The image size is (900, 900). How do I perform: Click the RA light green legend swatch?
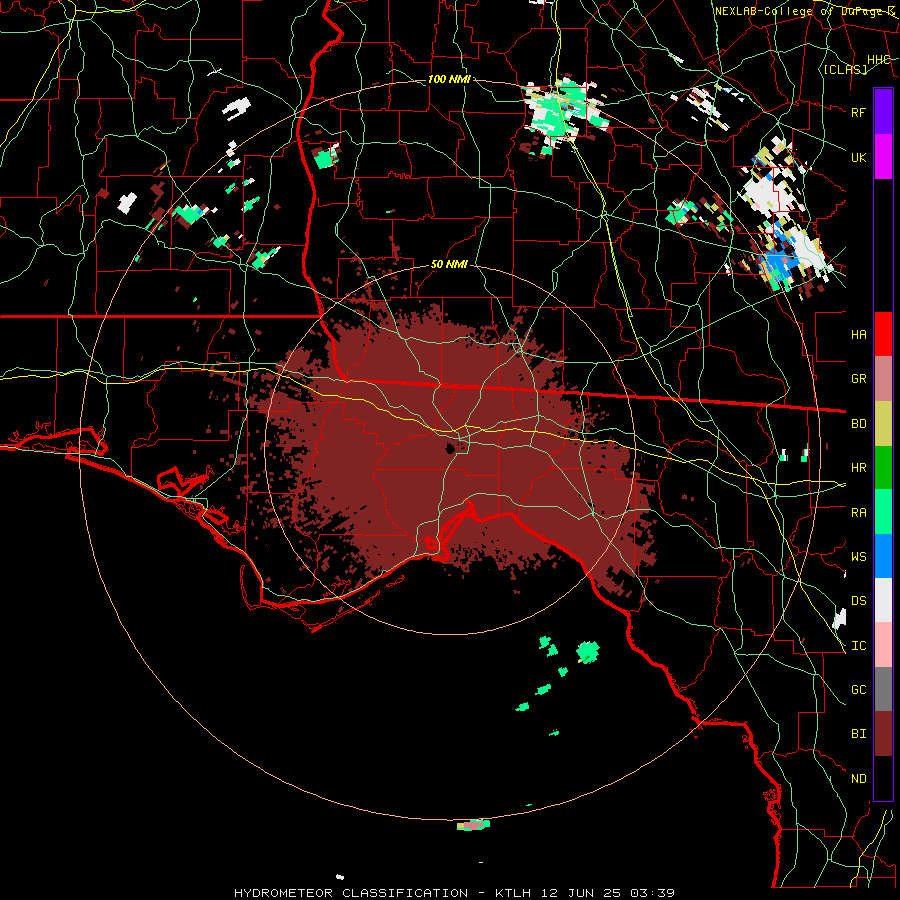point(883,512)
